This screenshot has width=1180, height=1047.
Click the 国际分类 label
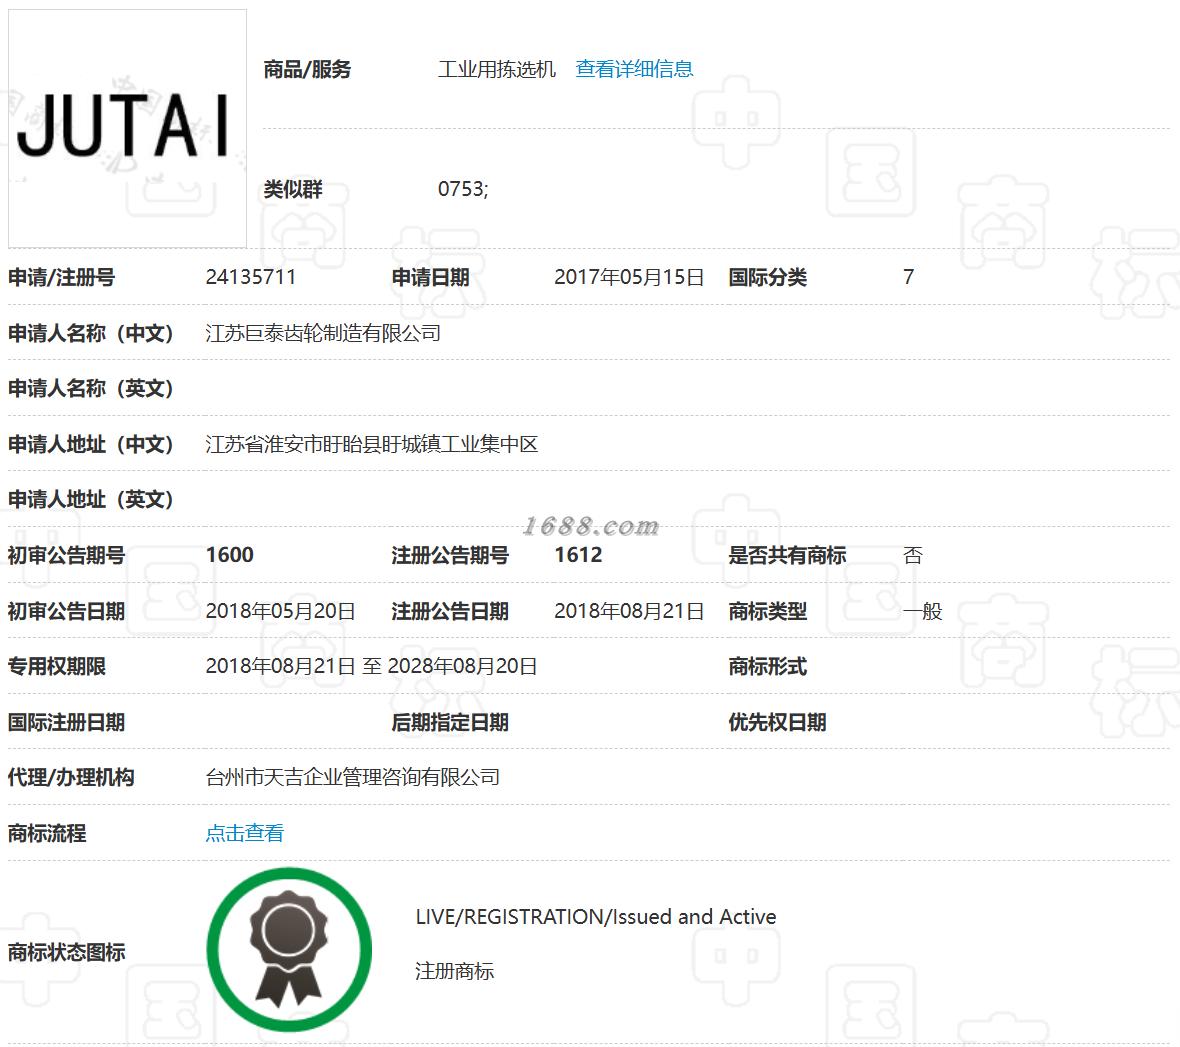point(768,277)
